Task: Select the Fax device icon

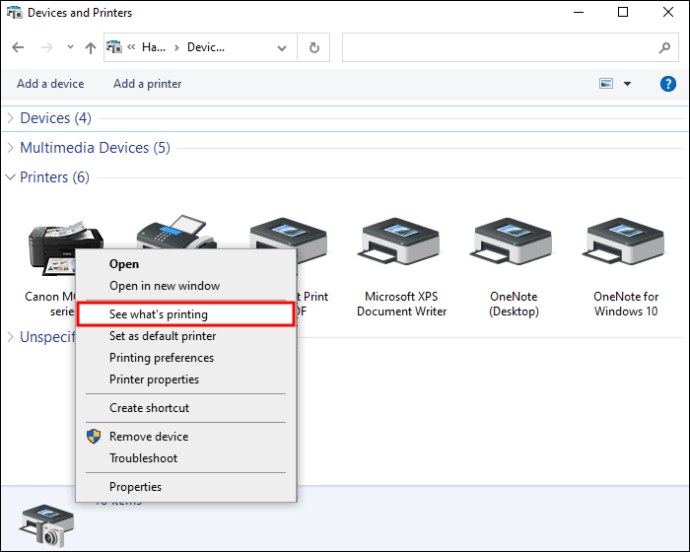Action: (176, 232)
